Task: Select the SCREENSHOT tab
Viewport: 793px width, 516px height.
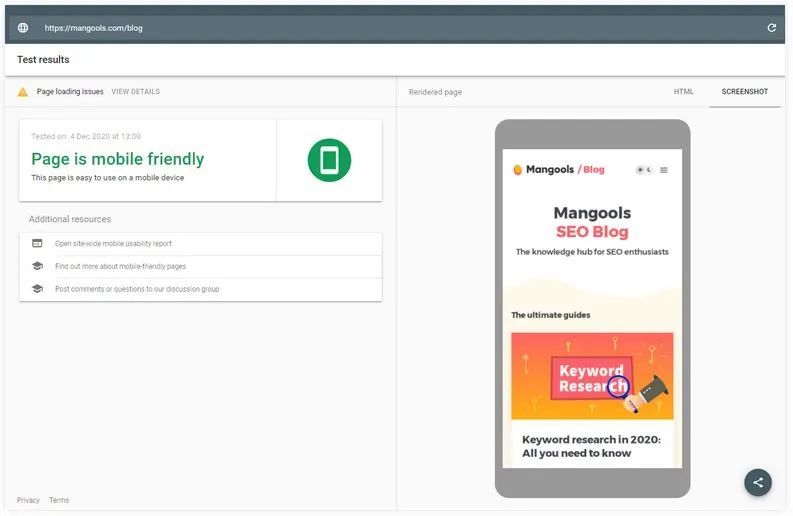Action: pyautogui.click(x=744, y=92)
